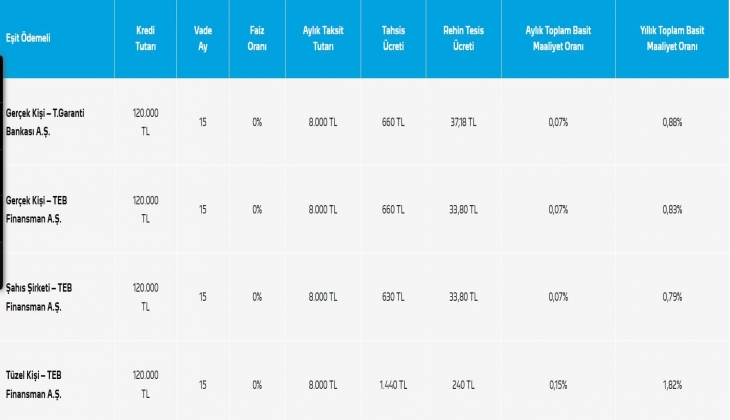
Task: Click the 0,88% yearly cost rate cell
Action: point(672,122)
